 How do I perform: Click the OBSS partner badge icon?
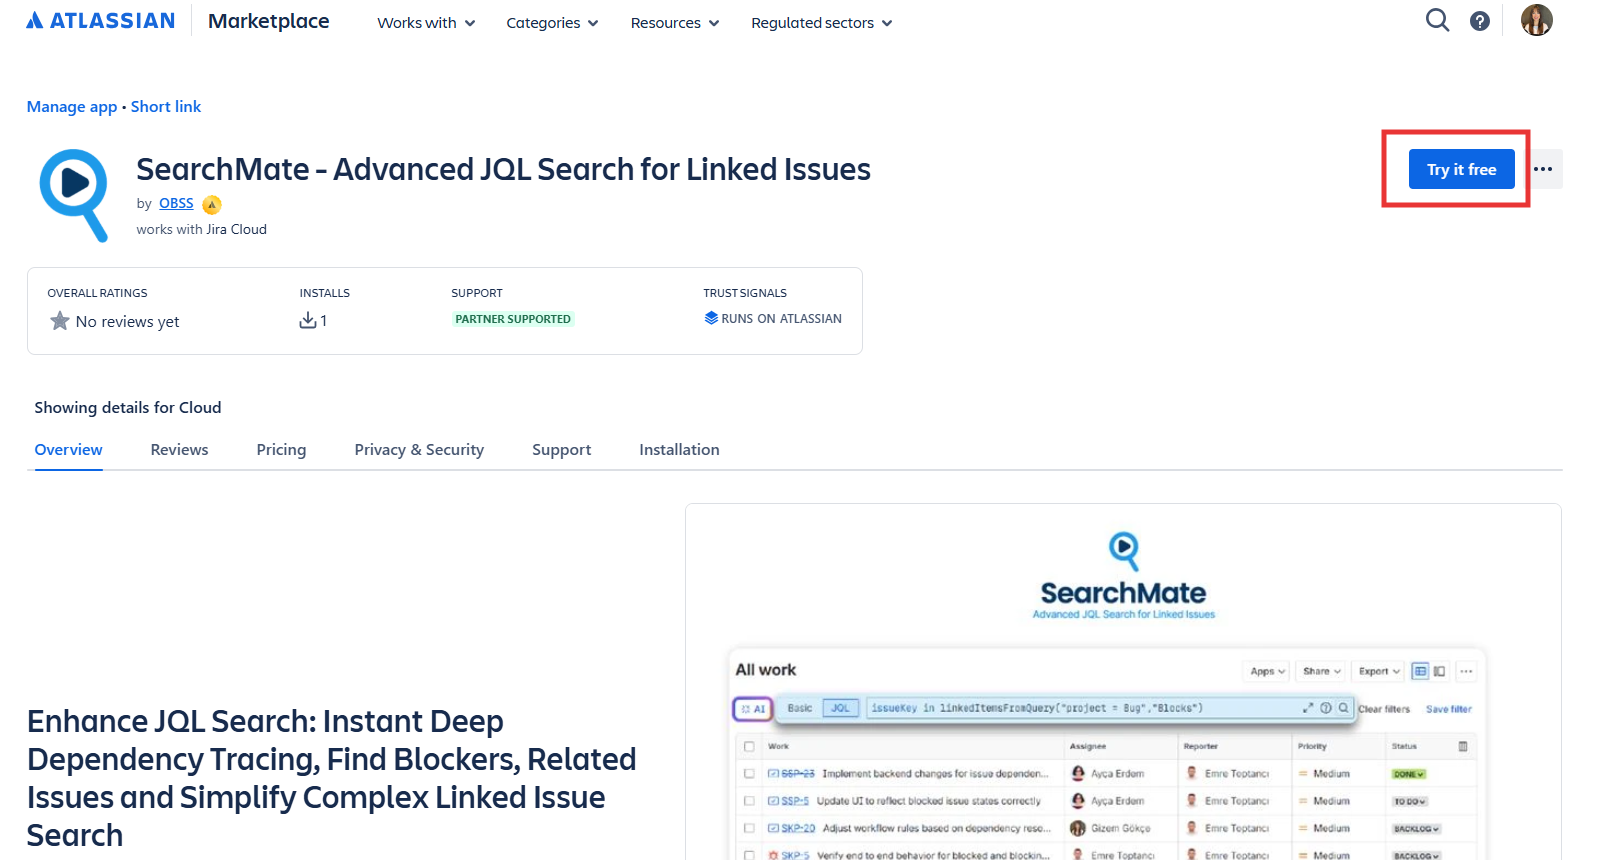(211, 205)
